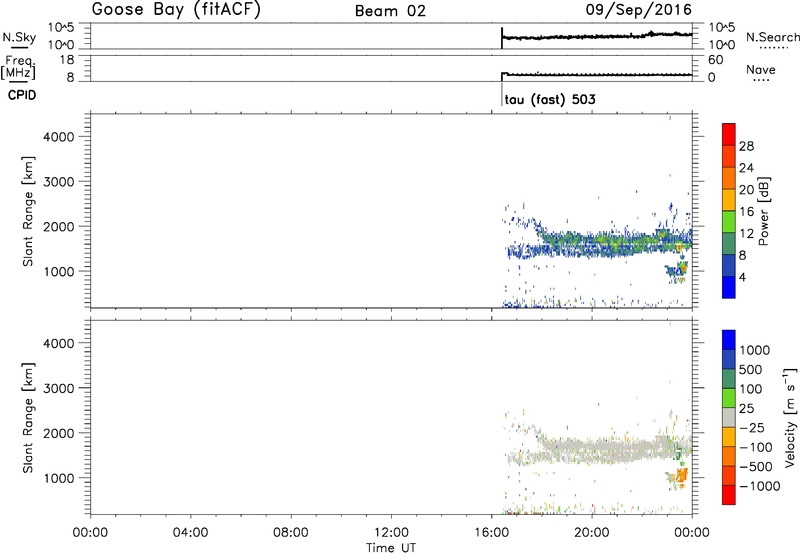Click the '20:00' time tick label
800x554 pixels.
592,533
